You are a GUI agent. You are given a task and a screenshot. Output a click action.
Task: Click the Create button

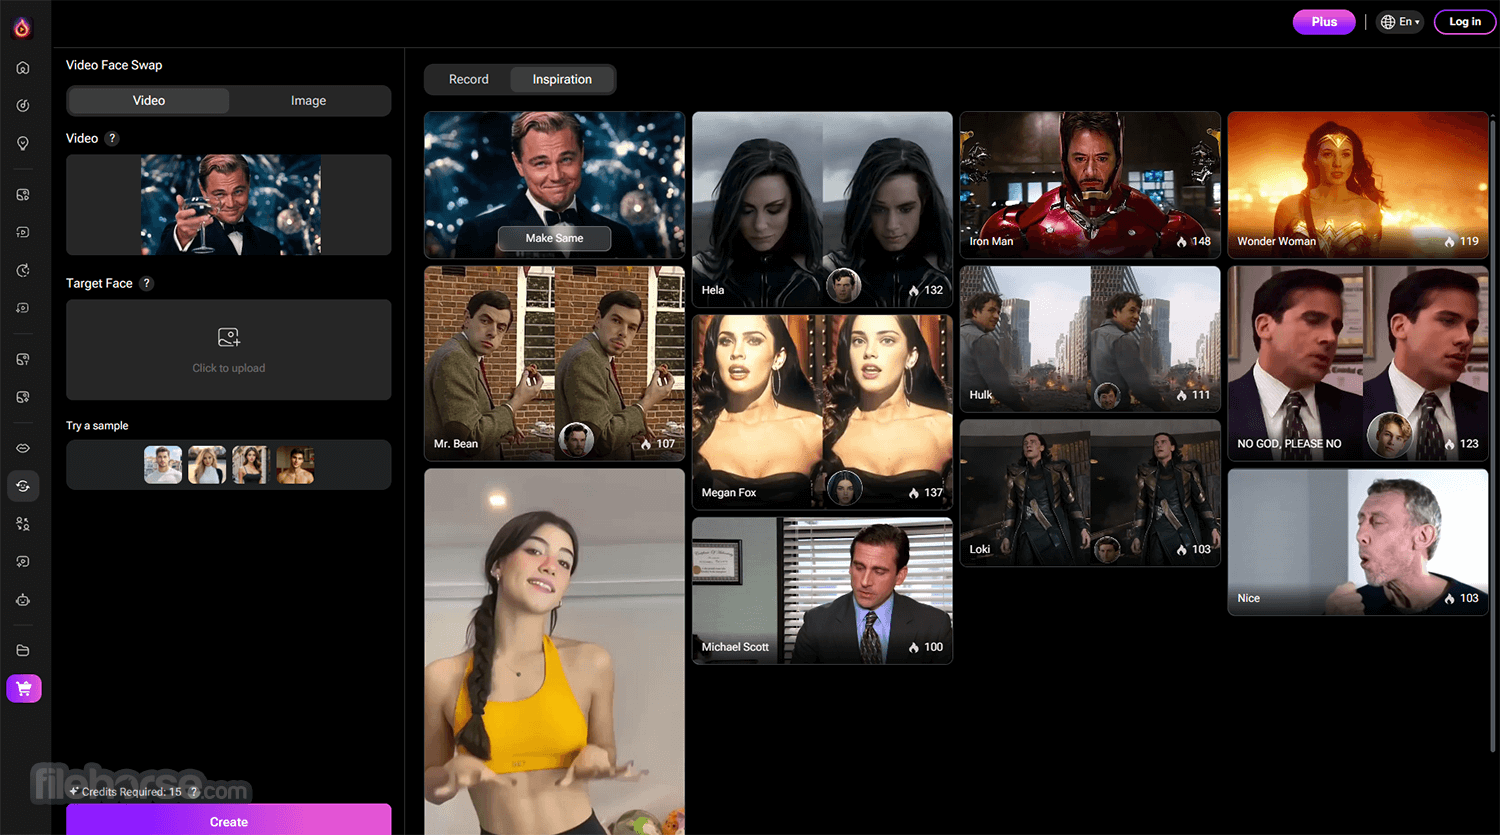(x=229, y=820)
